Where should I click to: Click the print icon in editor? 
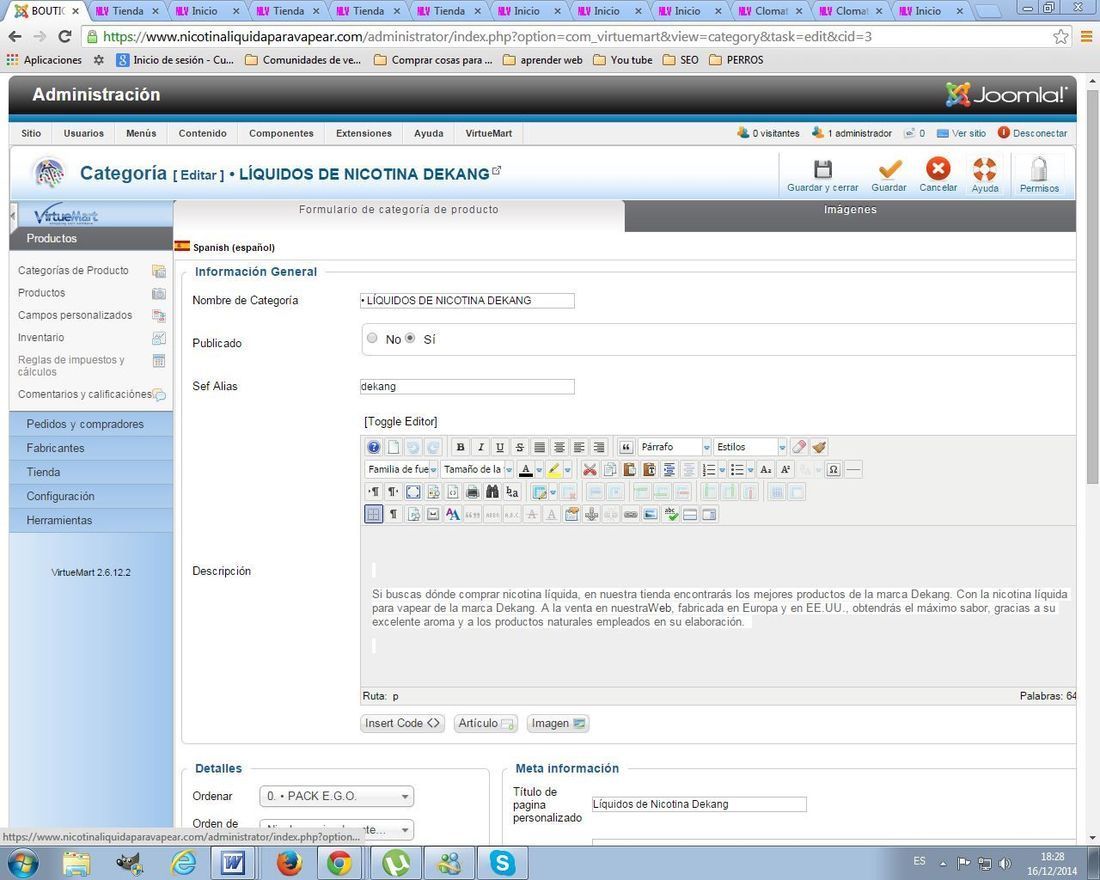pos(472,492)
